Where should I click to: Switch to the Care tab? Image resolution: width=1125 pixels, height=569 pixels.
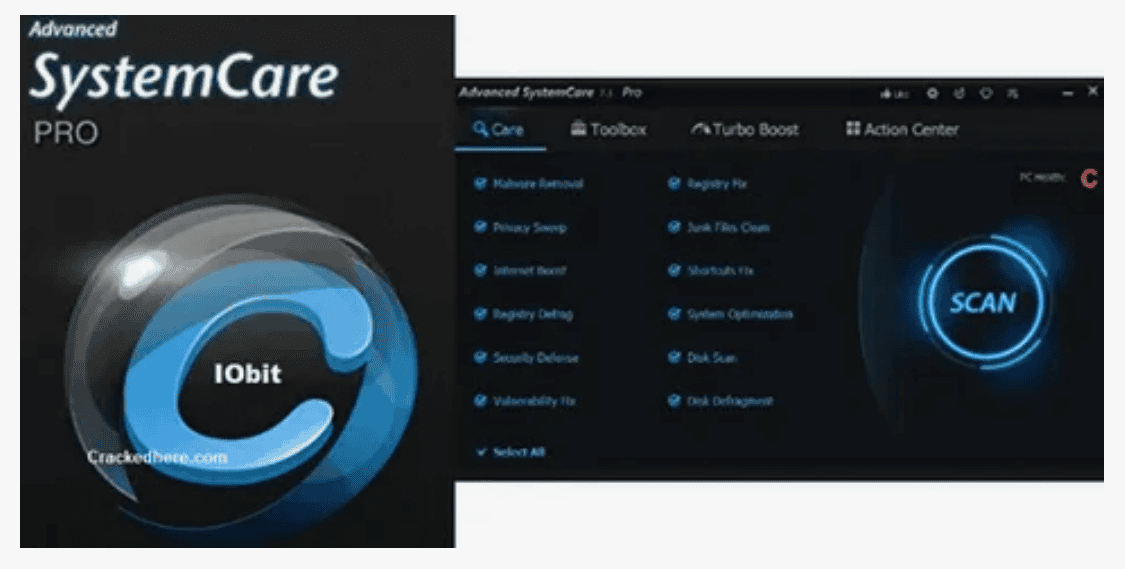click(x=499, y=130)
